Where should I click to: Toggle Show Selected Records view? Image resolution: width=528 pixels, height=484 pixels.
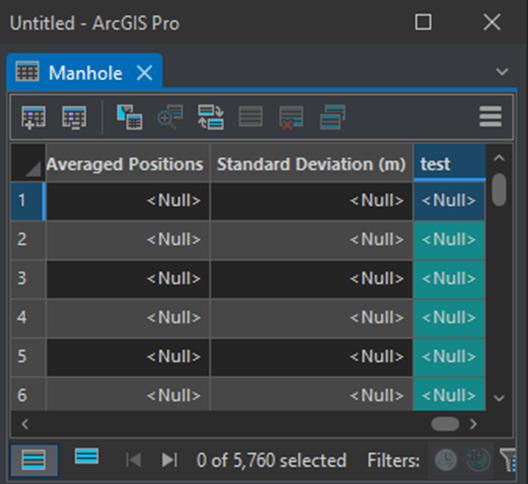coord(87,457)
